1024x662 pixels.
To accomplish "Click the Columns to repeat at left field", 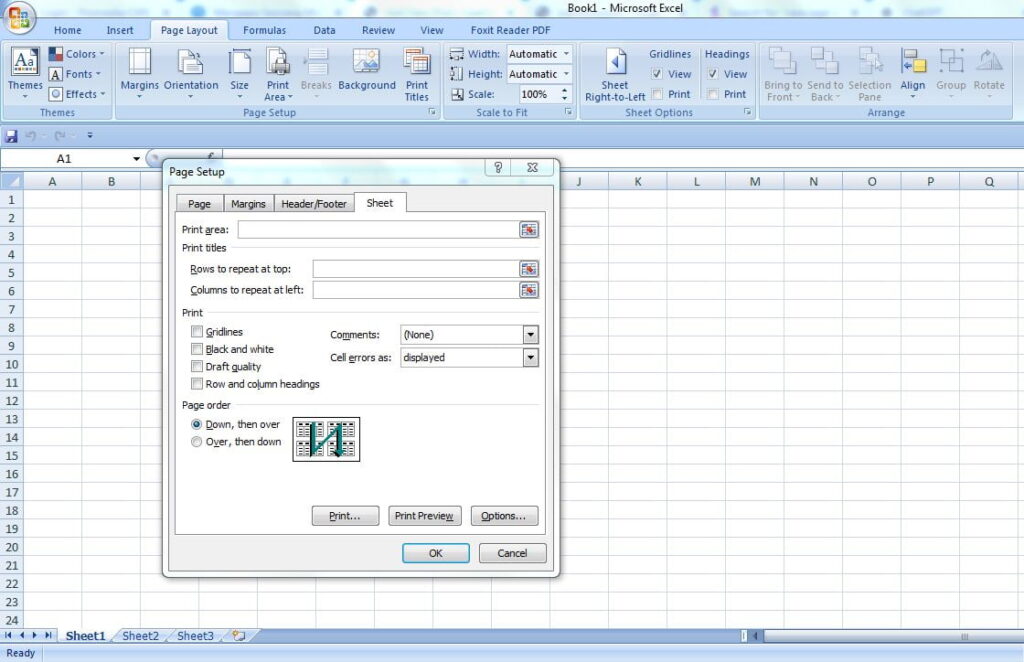I will tap(416, 290).
